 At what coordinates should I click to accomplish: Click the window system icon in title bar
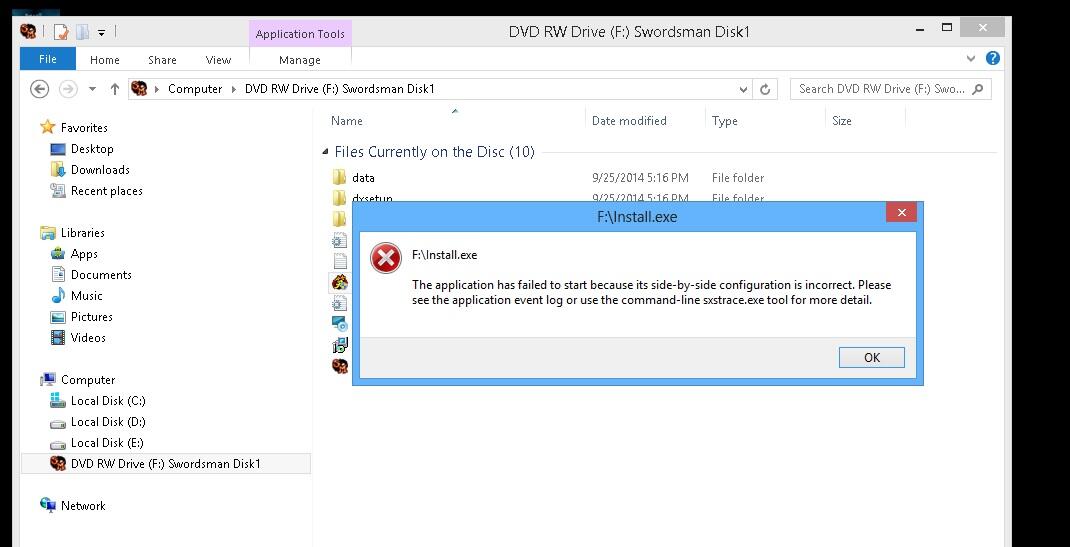pyautogui.click(x=28, y=31)
